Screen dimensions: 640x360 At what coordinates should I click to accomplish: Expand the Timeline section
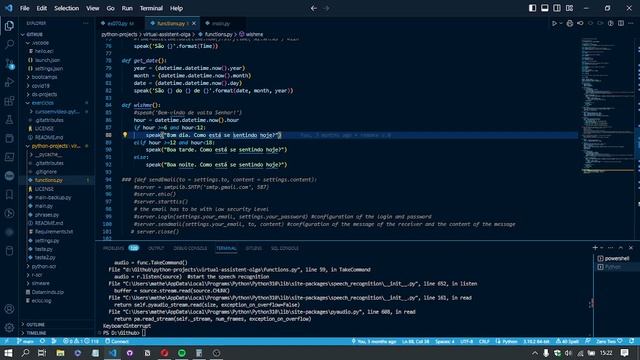tap(36, 333)
